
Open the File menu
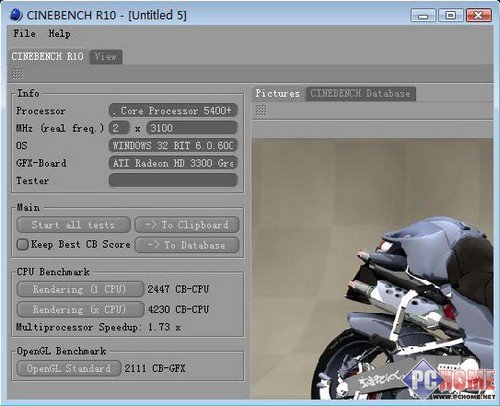(24, 33)
